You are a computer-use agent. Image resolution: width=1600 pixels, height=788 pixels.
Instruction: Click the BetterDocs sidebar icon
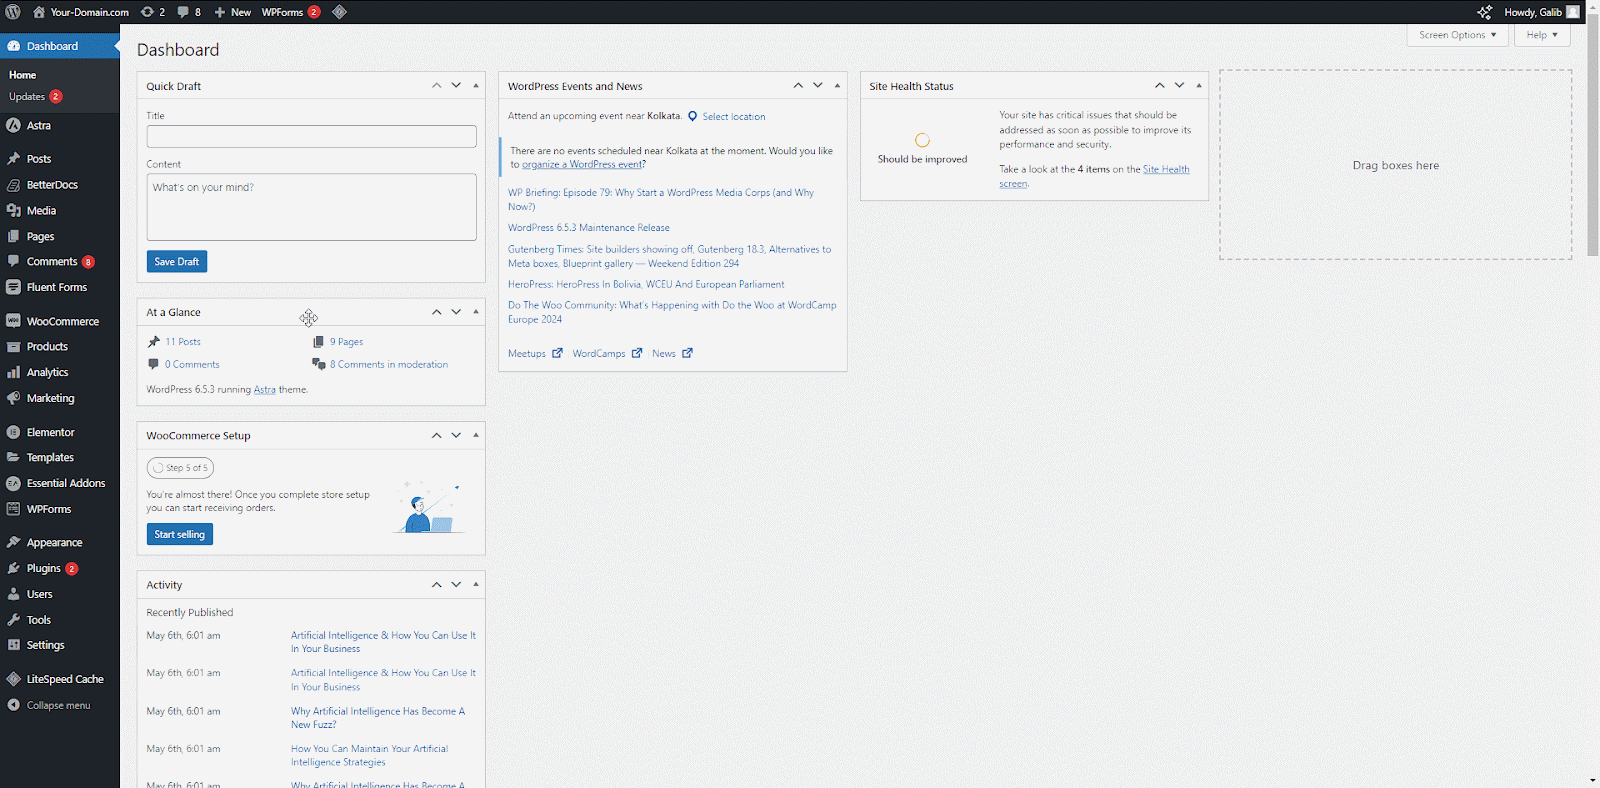(13, 185)
